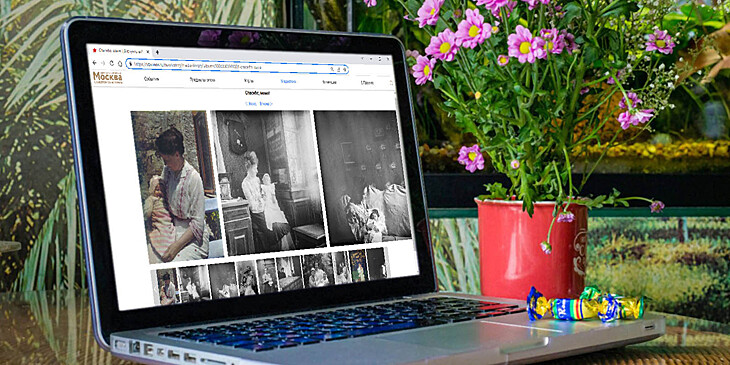Click the browser forward arrow

tap(103, 63)
